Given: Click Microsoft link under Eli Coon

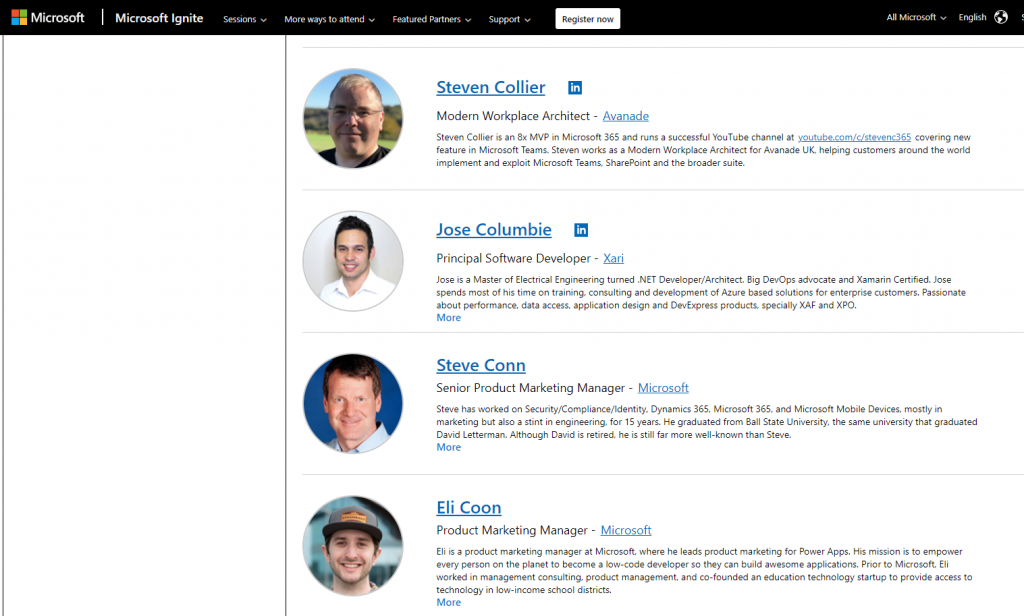Looking at the screenshot, I should 626,530.
